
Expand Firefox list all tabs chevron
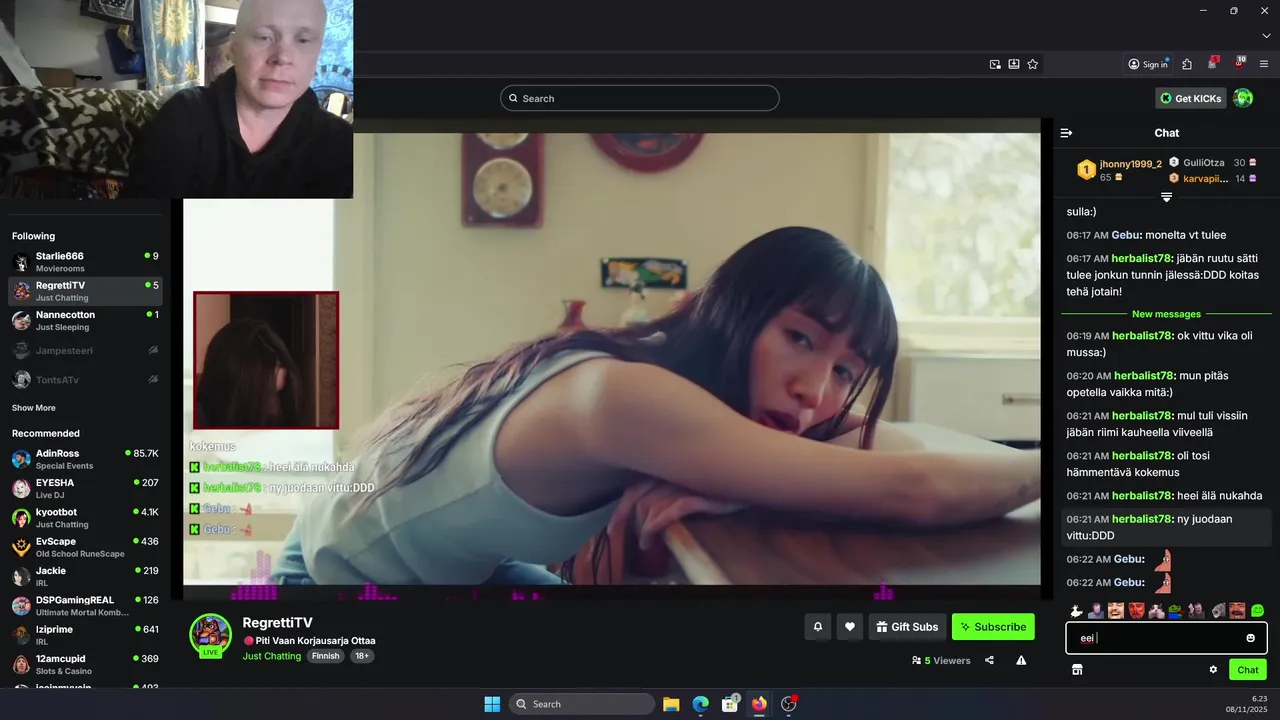point(1266,36)
